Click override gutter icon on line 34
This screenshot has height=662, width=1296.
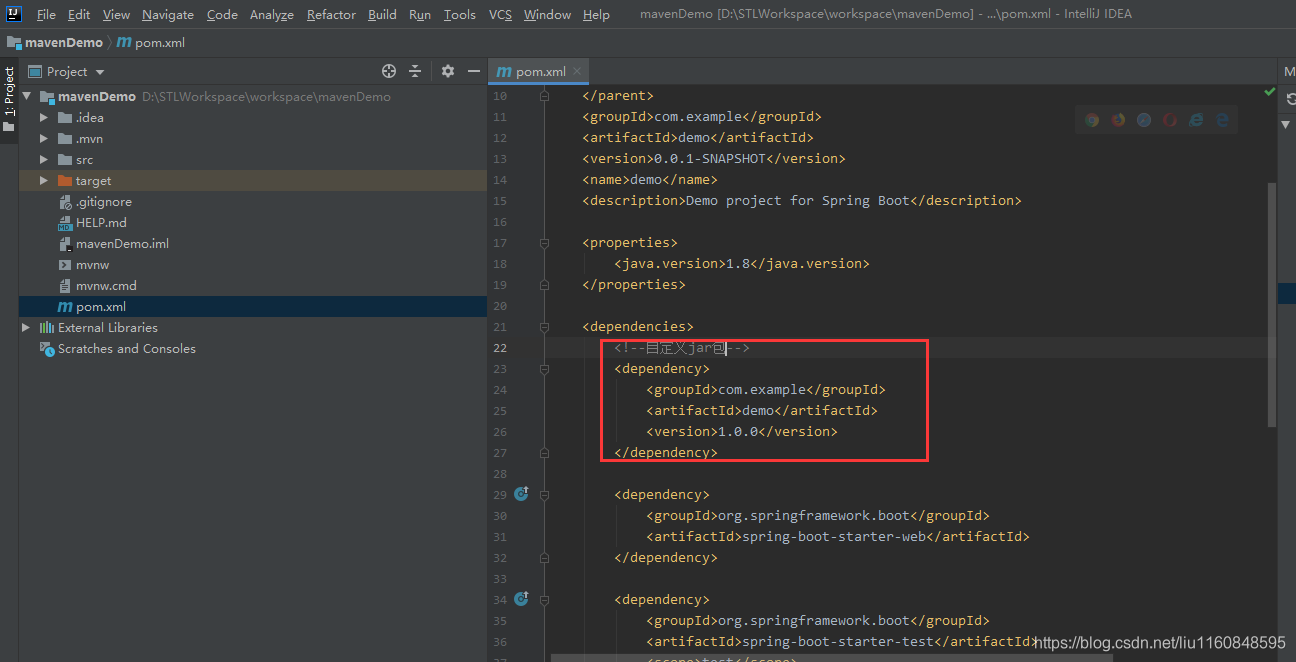[521, 598]
